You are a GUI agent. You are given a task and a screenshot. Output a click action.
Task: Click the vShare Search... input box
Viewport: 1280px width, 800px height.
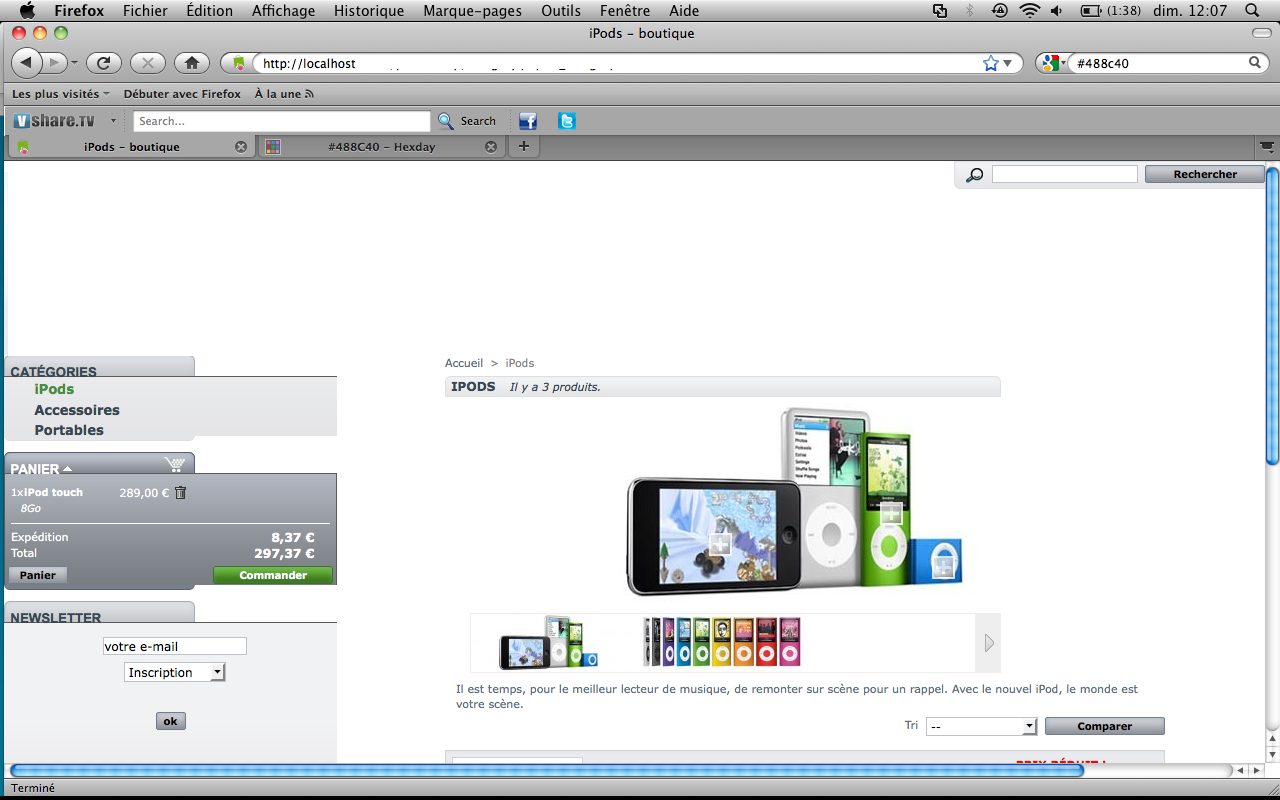tap(282, 121)
